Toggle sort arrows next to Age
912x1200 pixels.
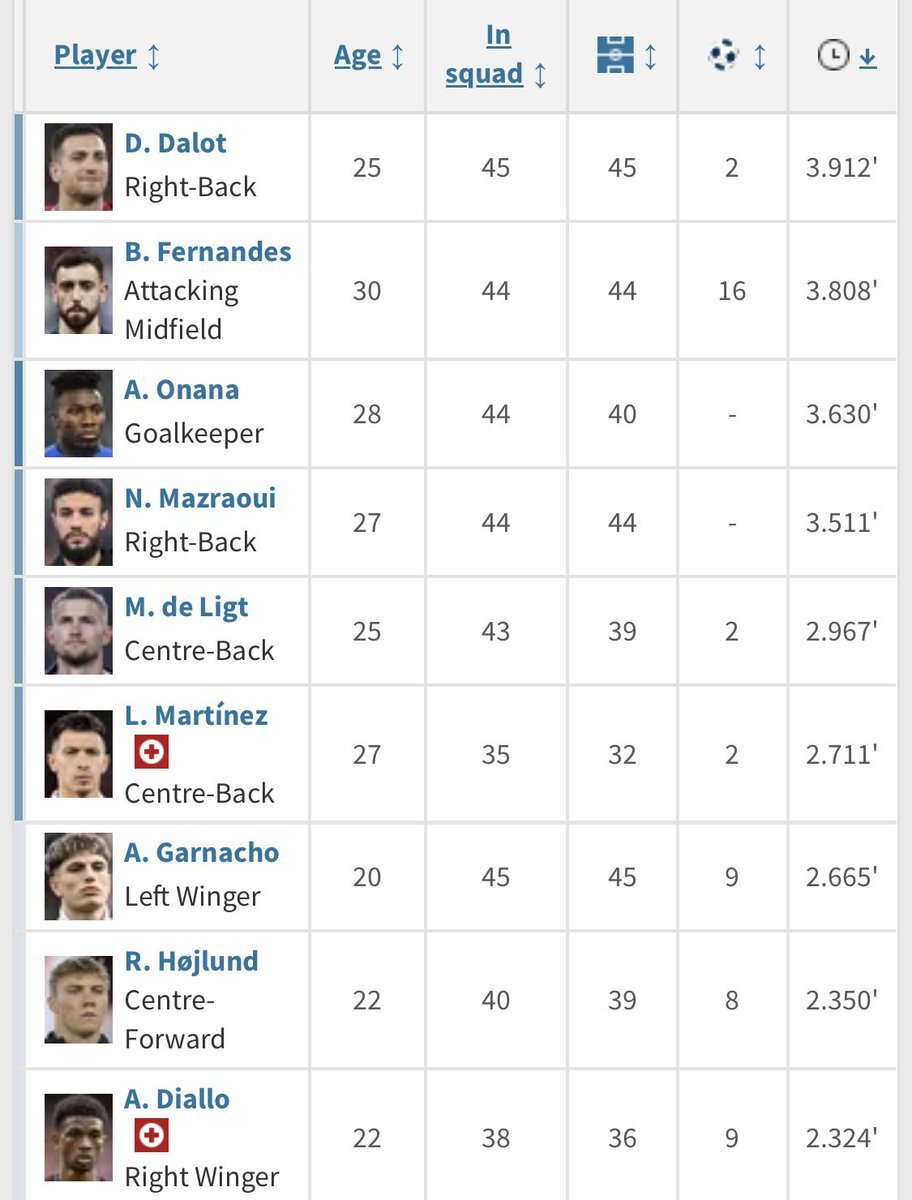pos(397,56)
